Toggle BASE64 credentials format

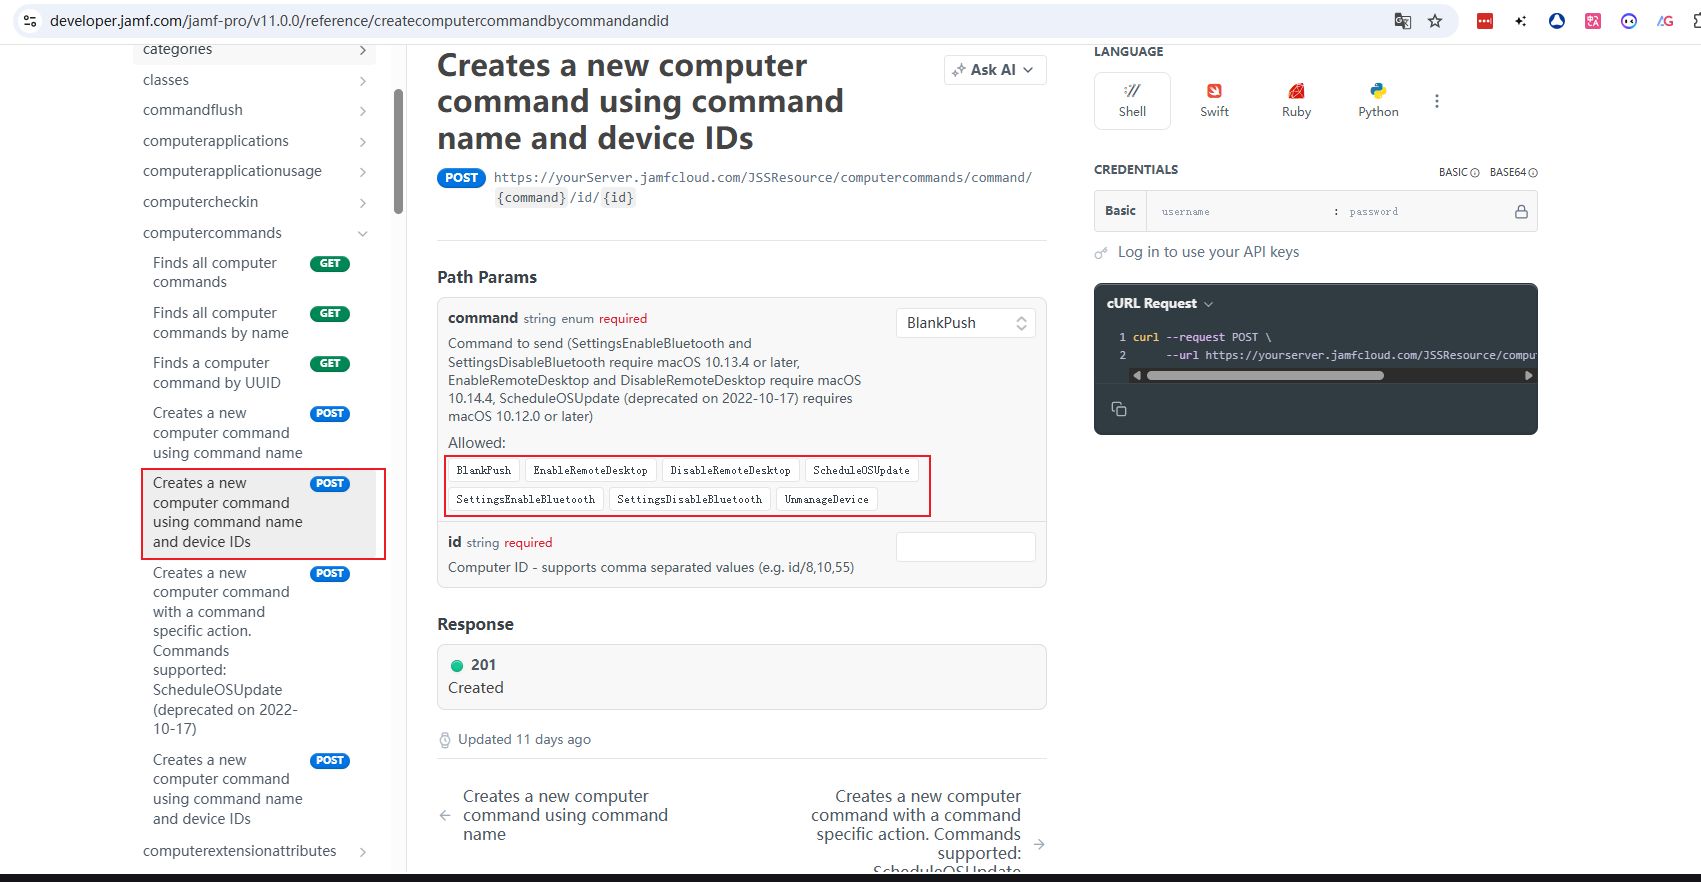tap(1512, 172)
